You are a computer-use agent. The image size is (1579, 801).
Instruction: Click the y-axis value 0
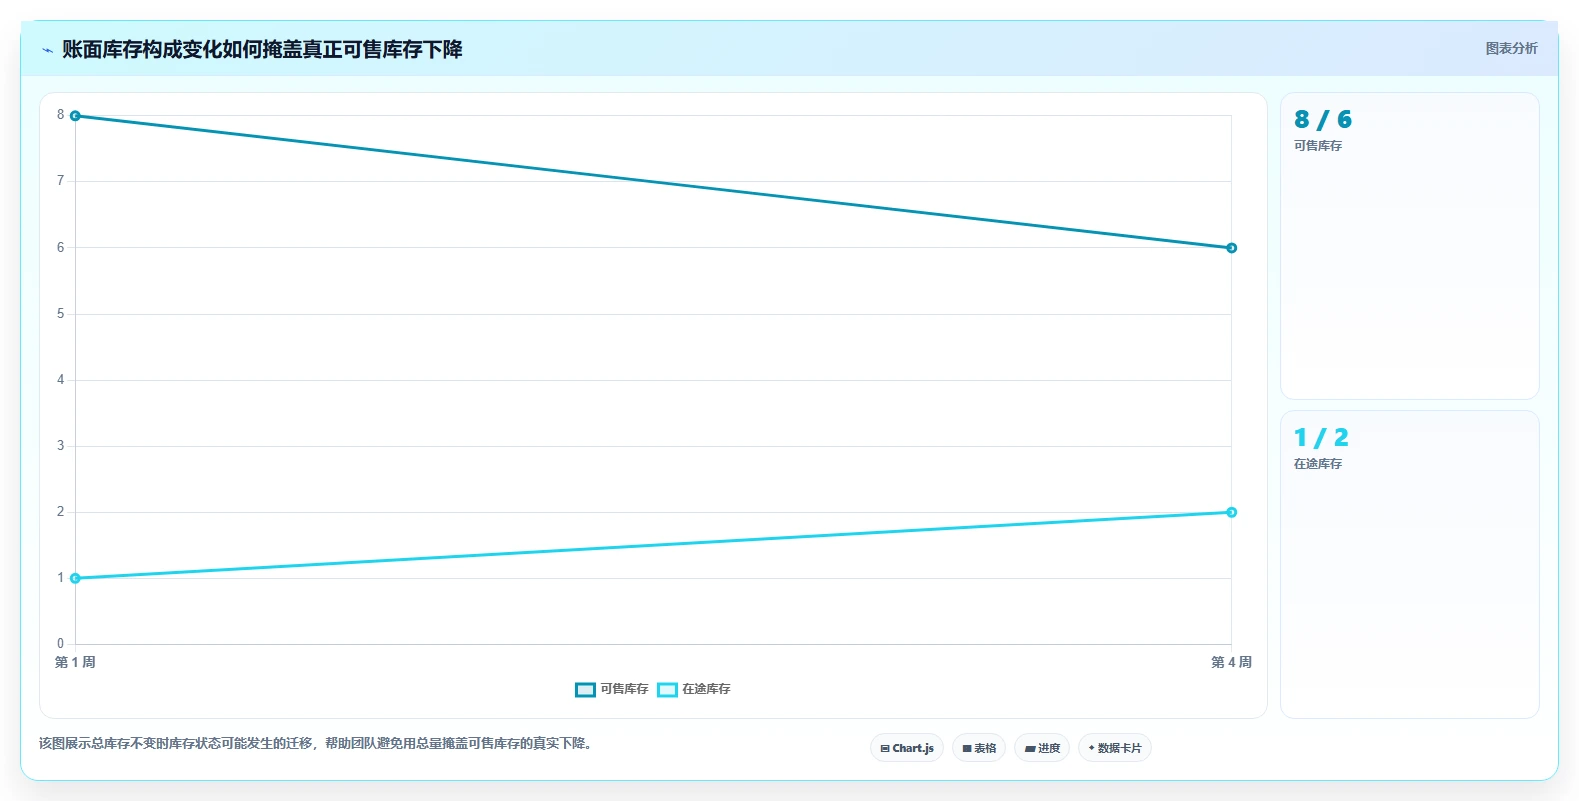coord(60,644)
